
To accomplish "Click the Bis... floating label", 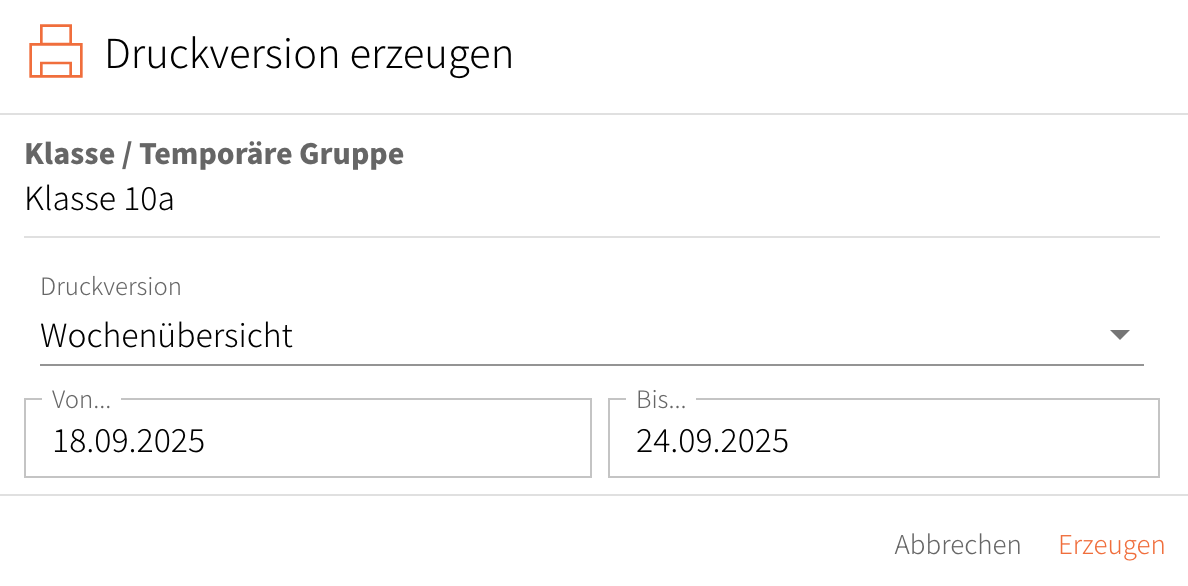I will click(x=661, y=400).
